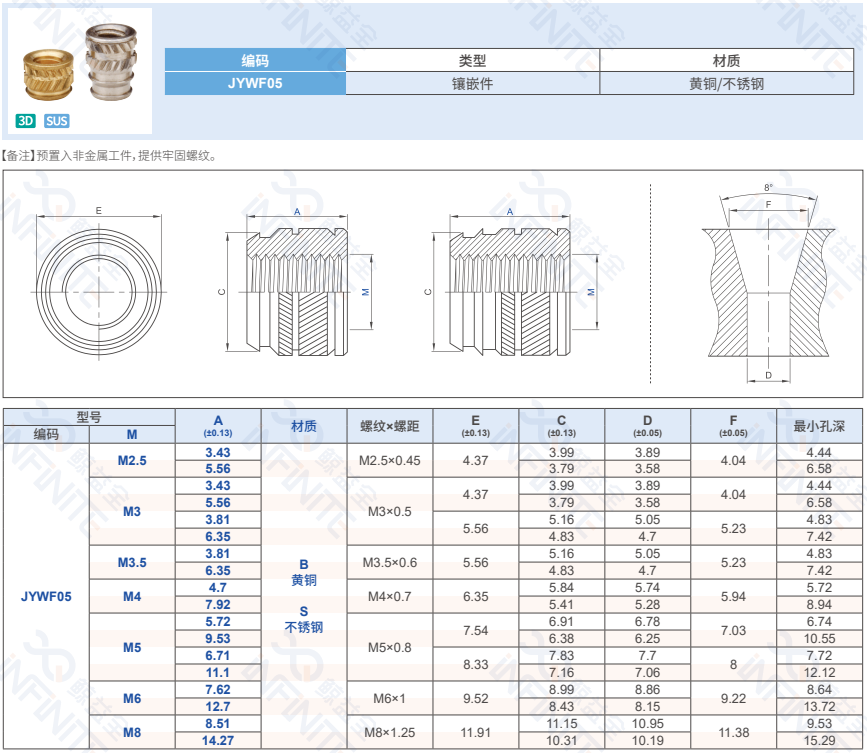Click the 最小孔深 column header
This screenshot has height=753, width=867.
click(x=819, y=426)
